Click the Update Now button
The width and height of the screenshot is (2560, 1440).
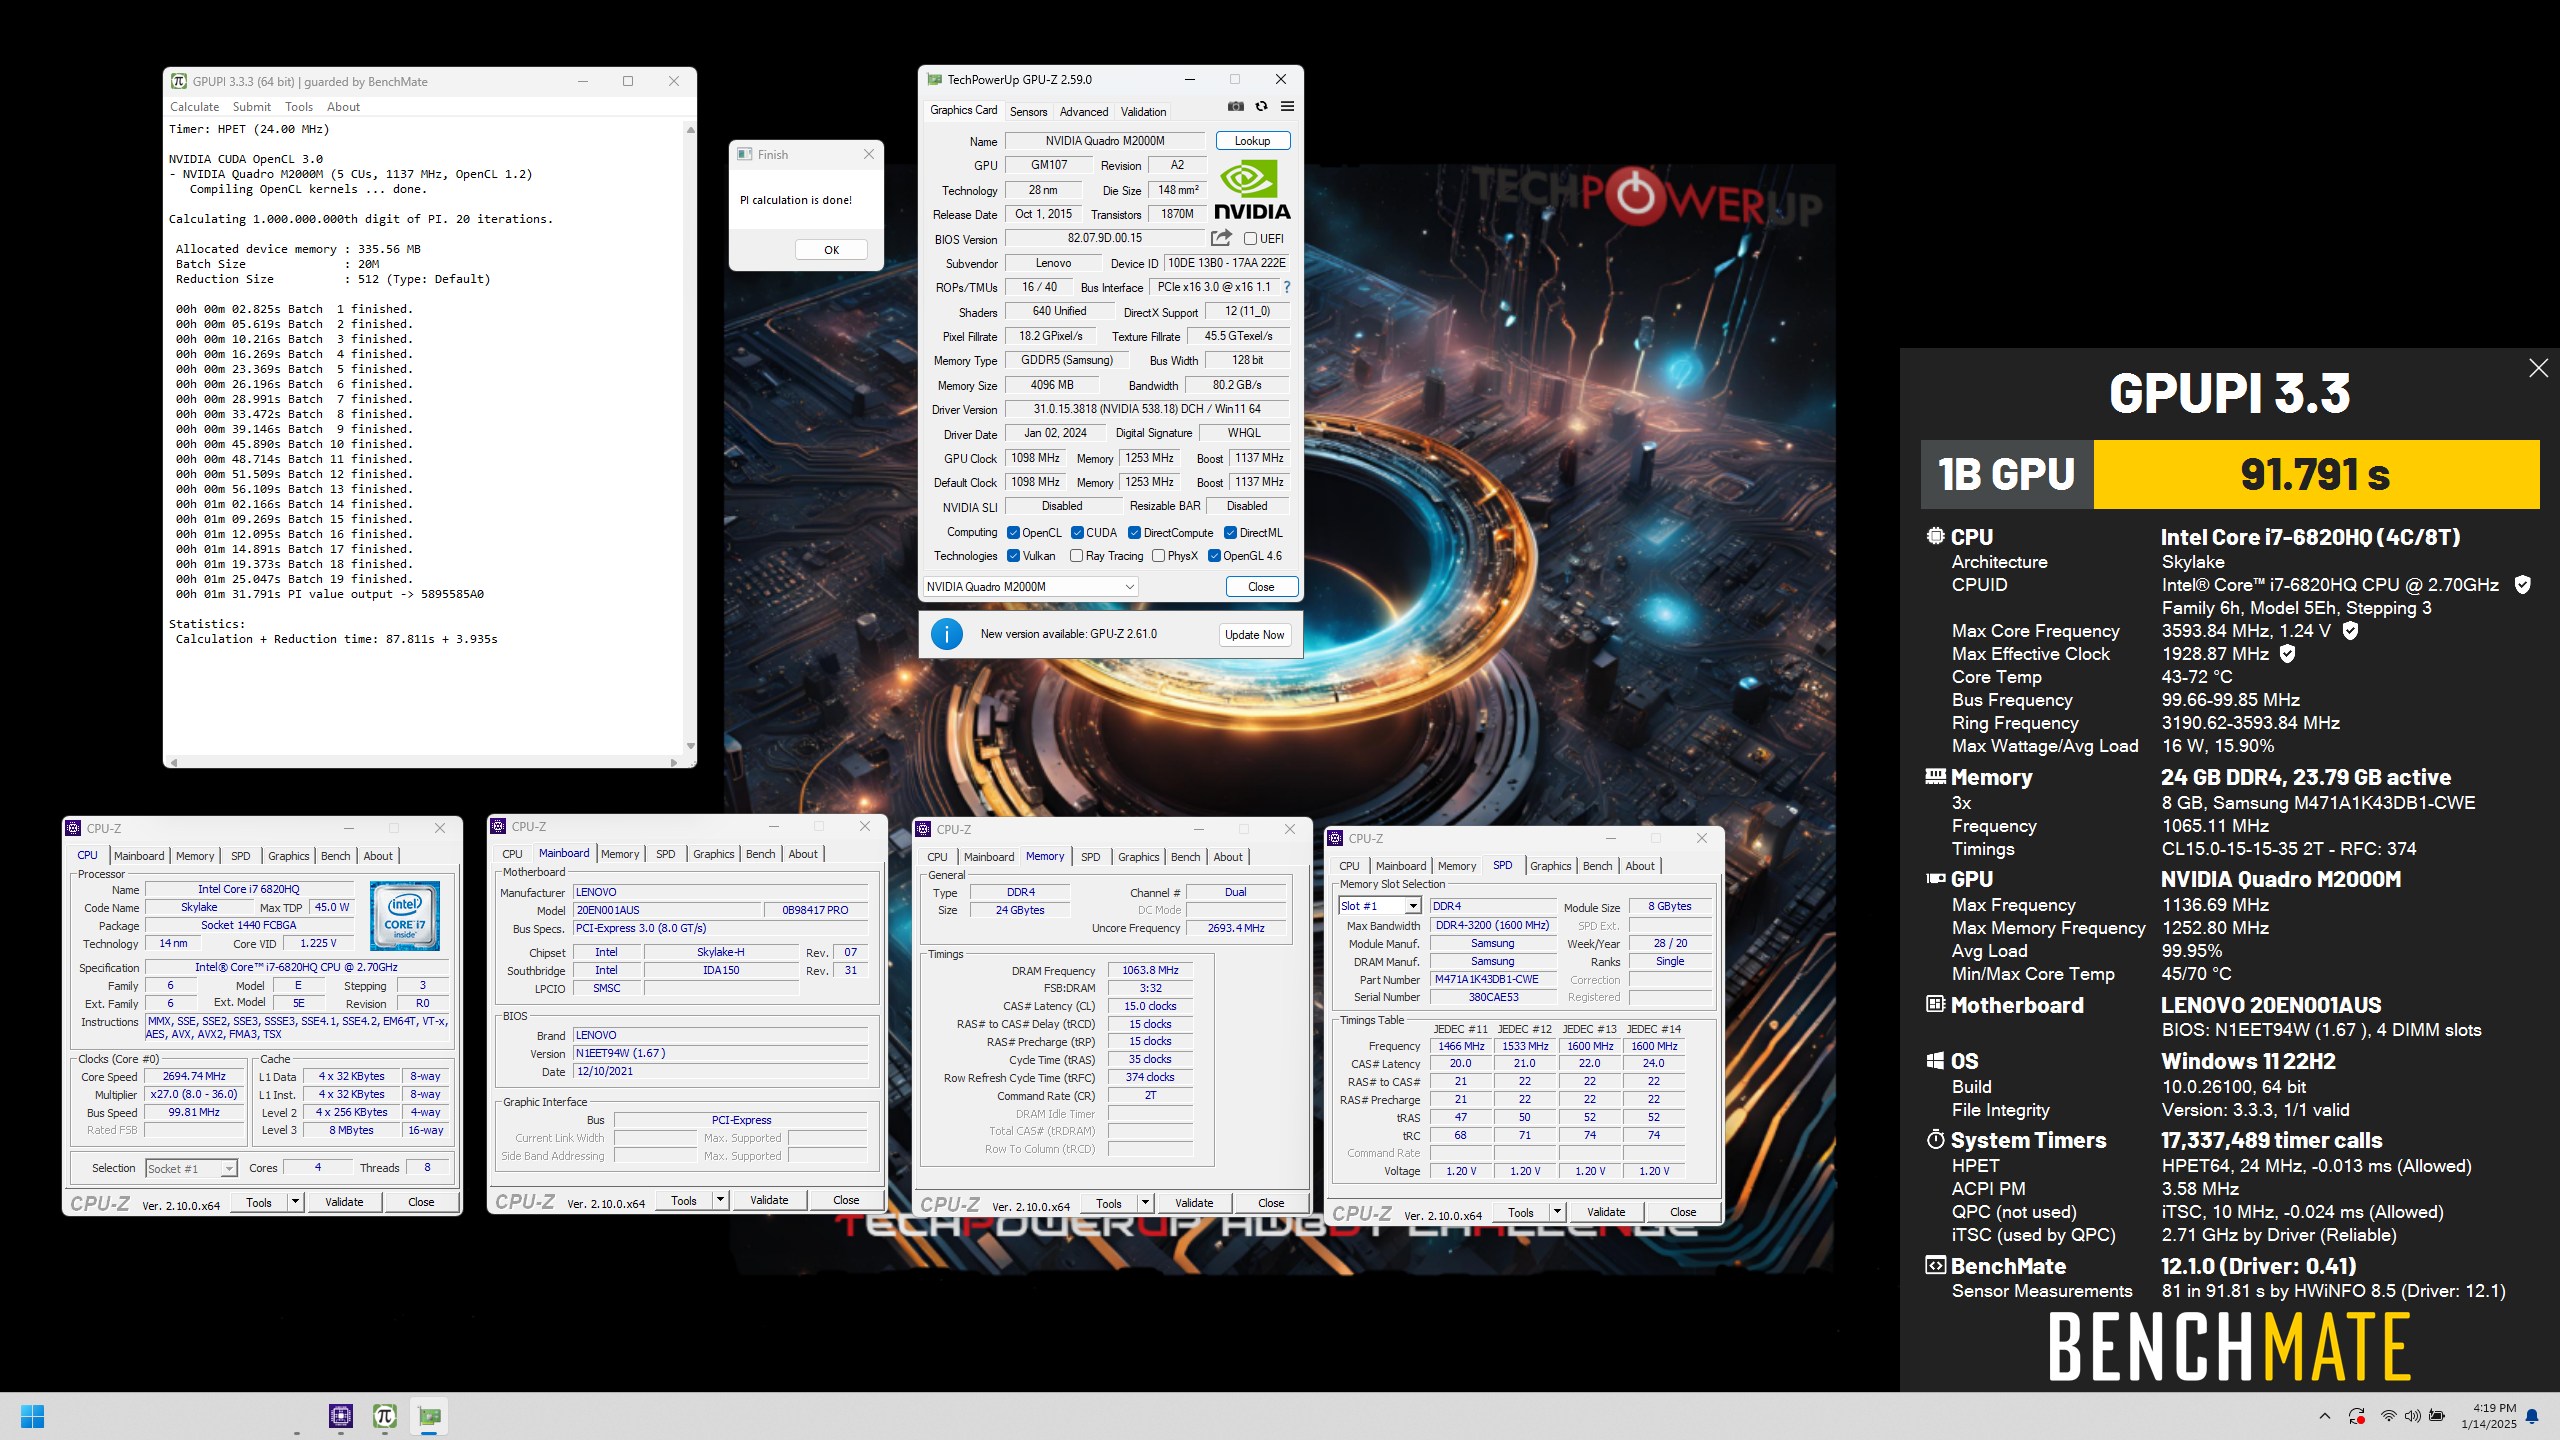(1254, 635)
